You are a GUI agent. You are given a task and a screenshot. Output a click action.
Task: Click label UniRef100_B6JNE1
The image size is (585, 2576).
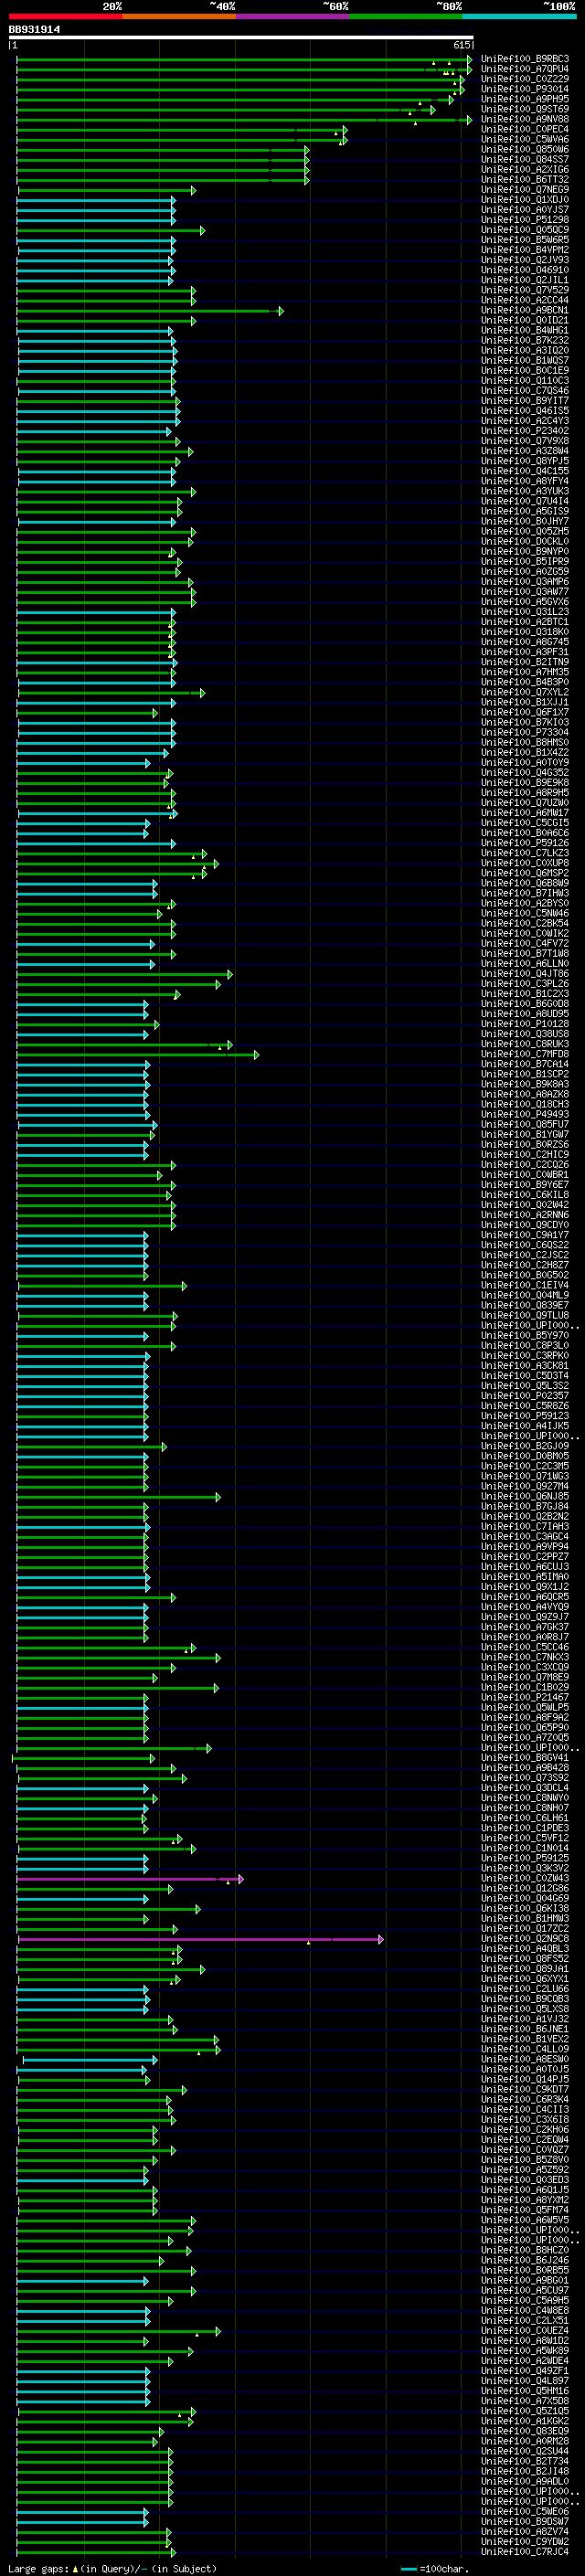click(524, 2029)
